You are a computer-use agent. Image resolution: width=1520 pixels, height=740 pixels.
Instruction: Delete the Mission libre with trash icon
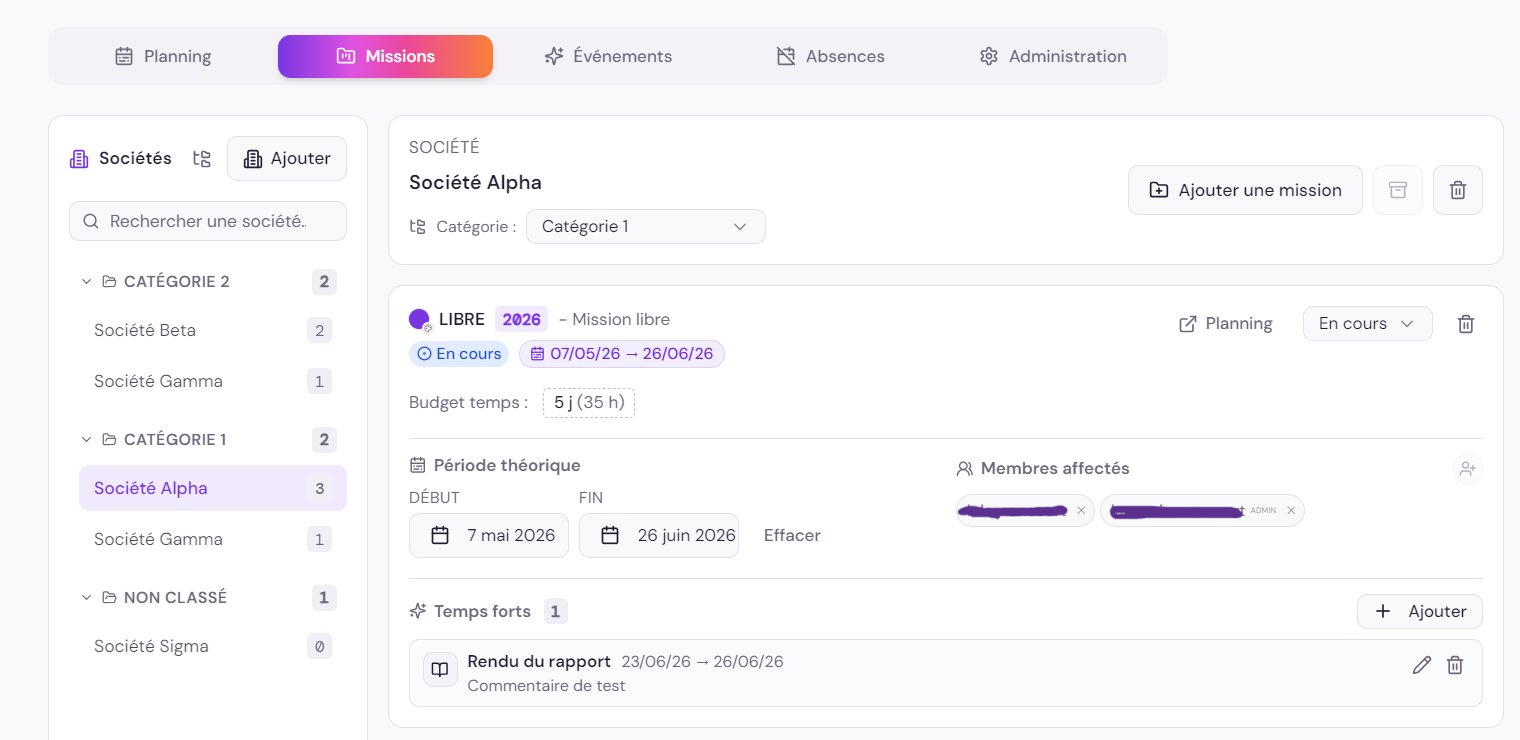[x=1466, y=324]
